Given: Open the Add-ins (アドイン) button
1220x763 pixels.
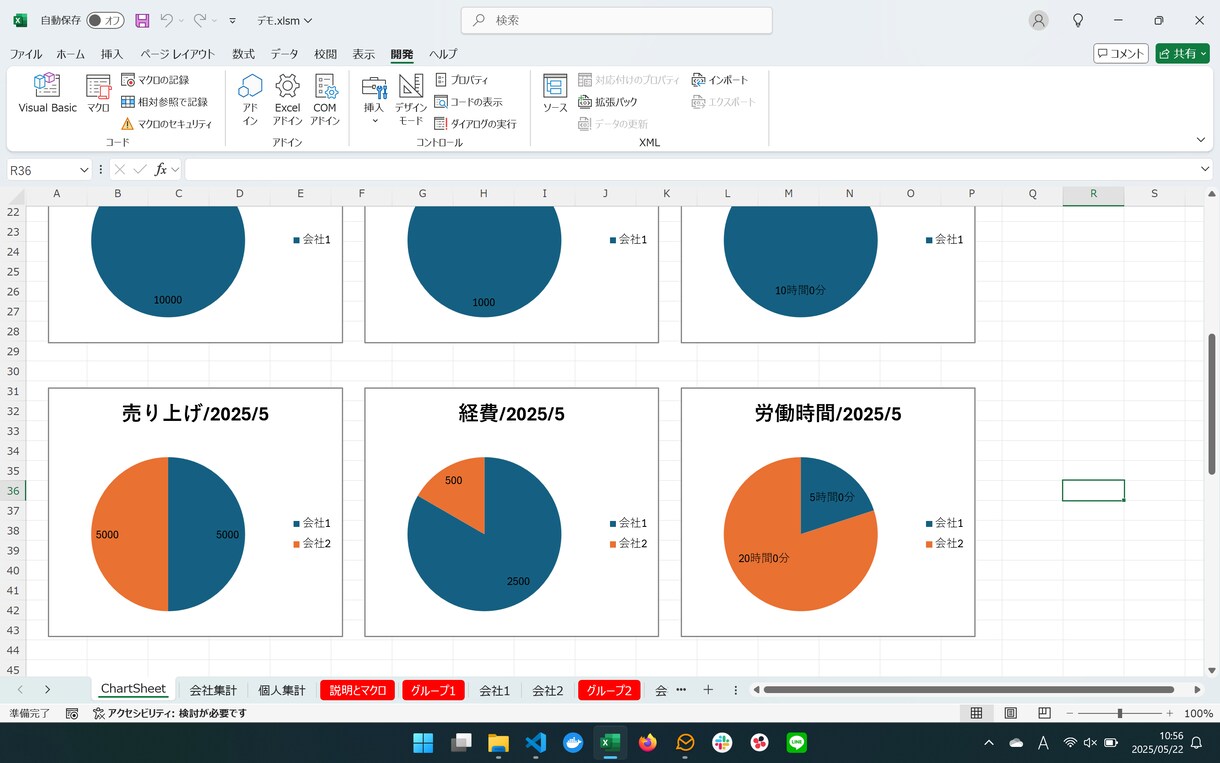Looking at the screenshot, I should click(250, 100).
